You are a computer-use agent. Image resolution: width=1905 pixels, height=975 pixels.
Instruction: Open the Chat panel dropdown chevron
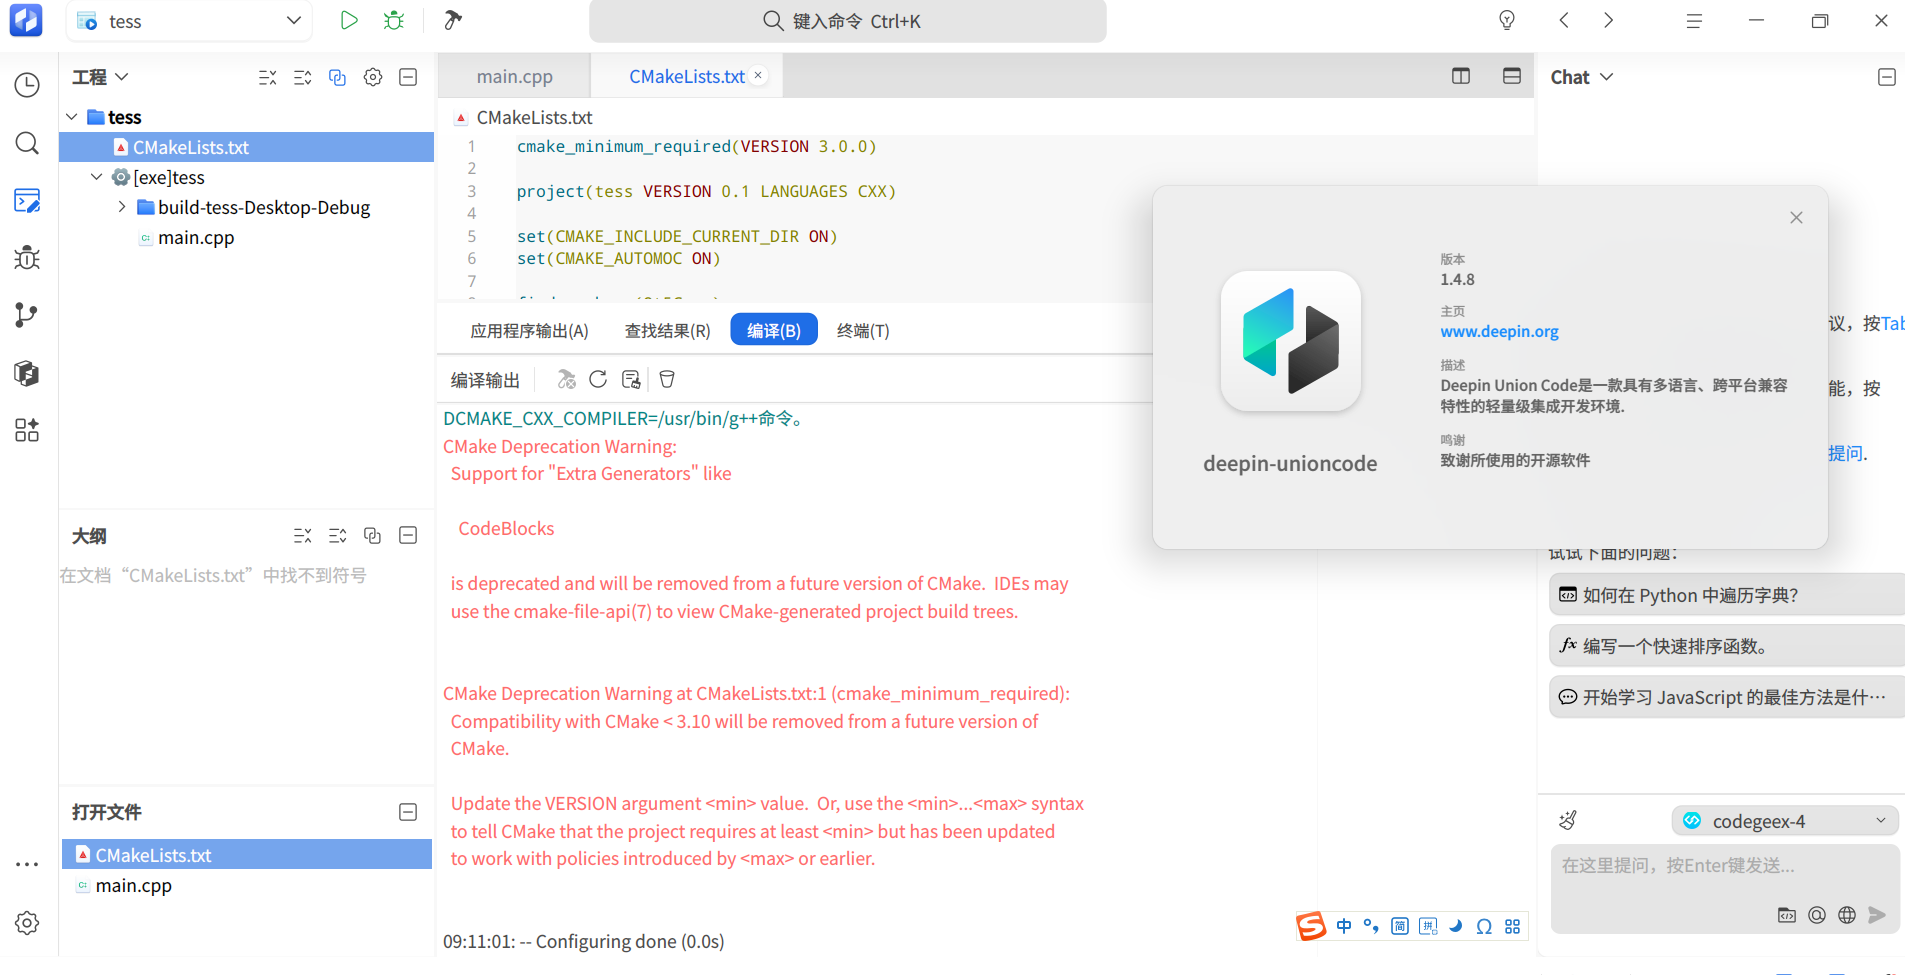(x=1607, y=77)
